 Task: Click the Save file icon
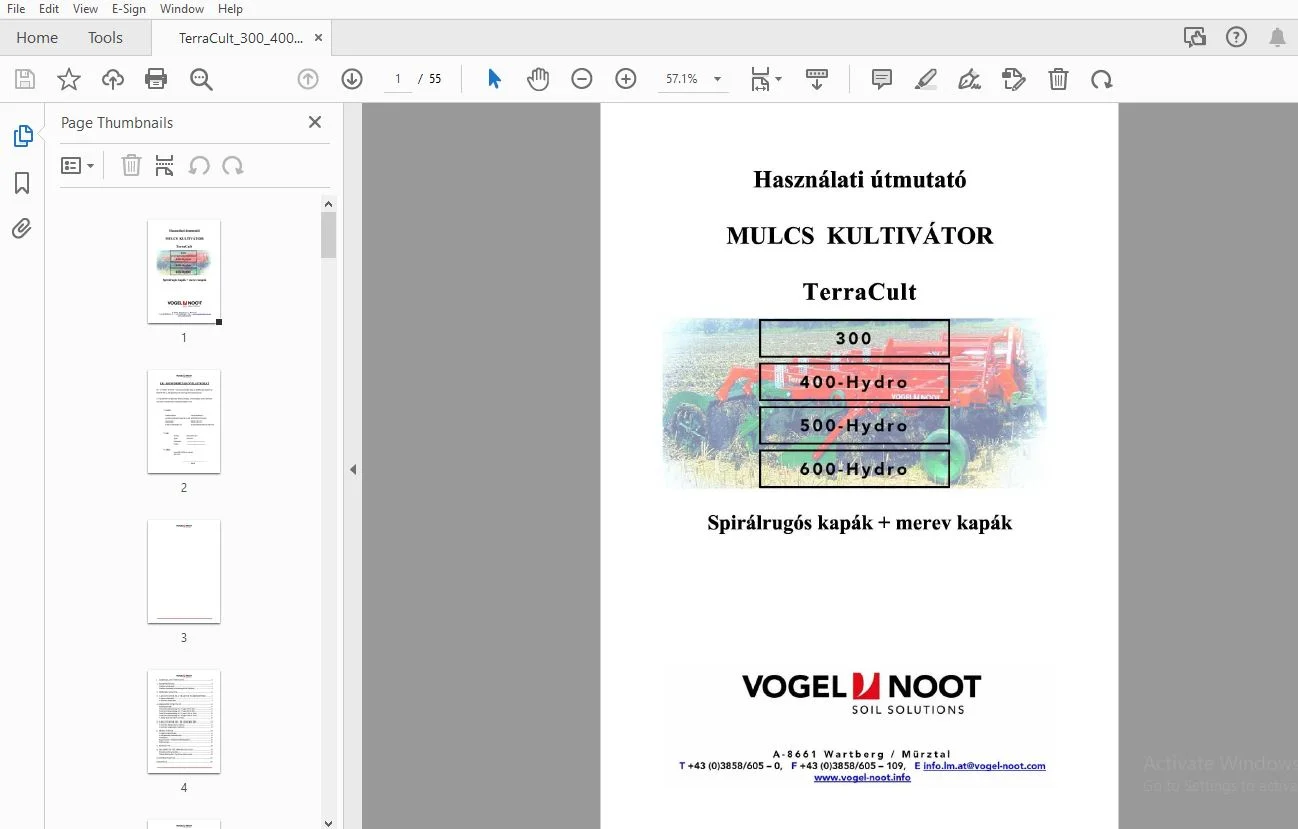(x=25, y=79)
